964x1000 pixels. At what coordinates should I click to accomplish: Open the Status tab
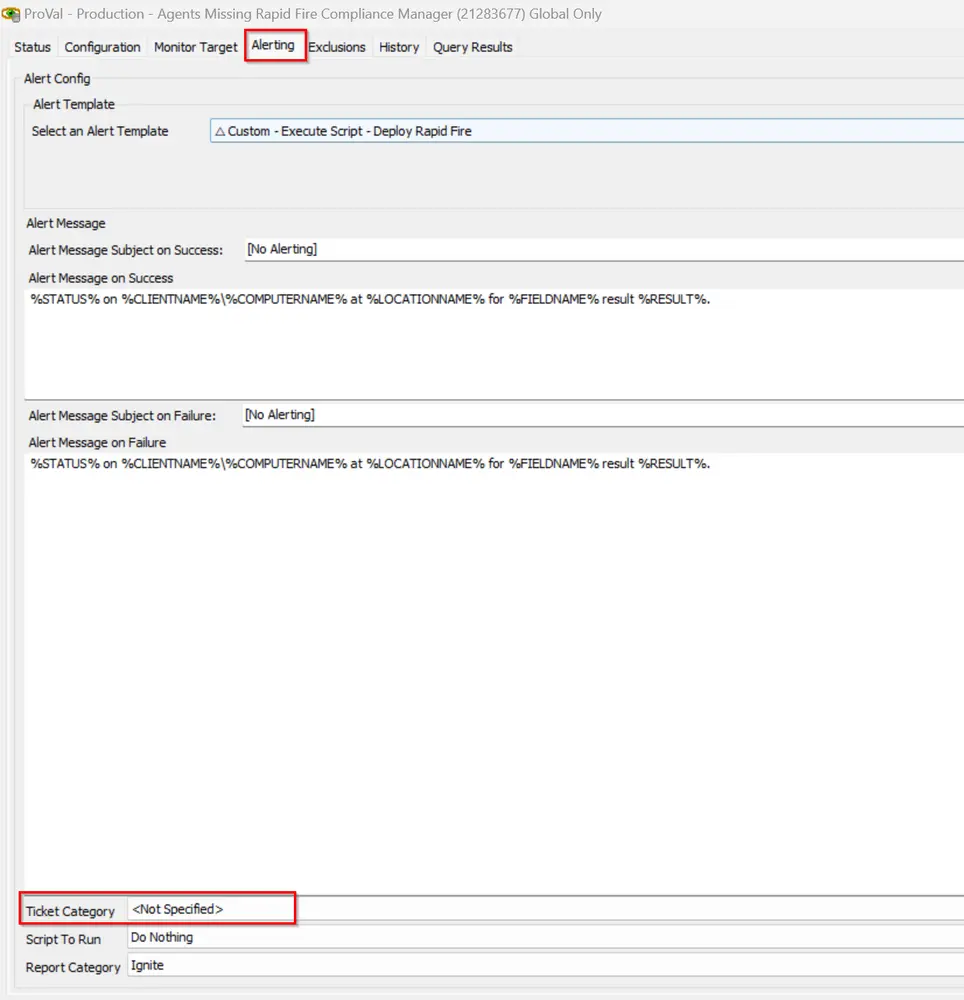pos(33,47)
